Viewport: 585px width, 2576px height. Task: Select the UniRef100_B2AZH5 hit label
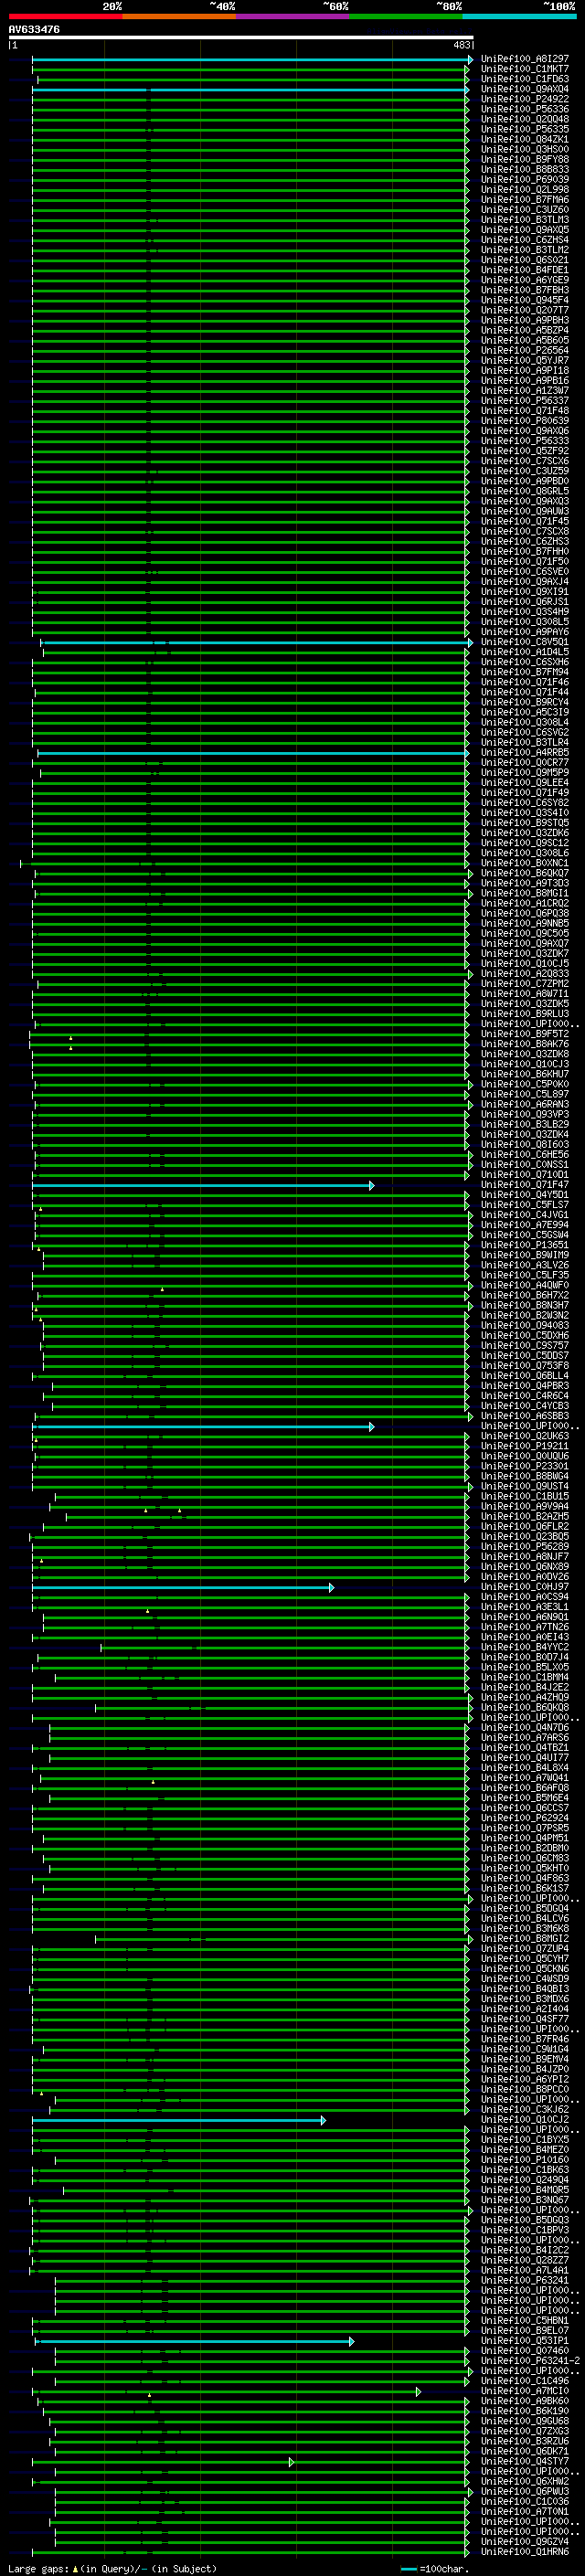point(525,1516)
